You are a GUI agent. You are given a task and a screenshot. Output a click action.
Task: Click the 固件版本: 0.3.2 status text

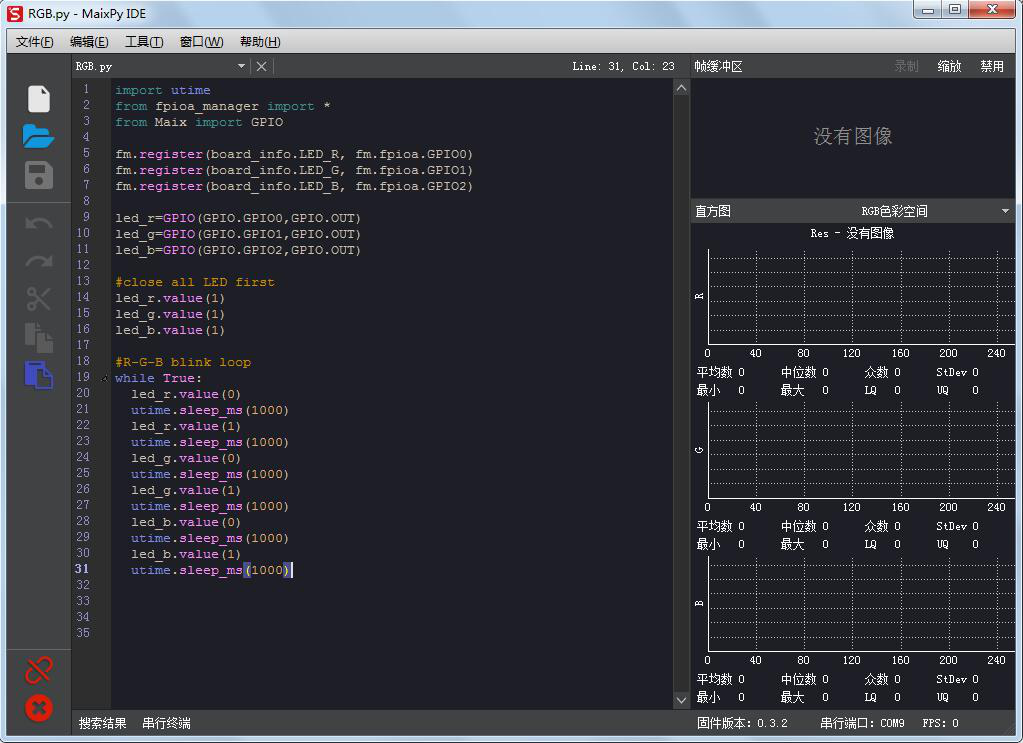(742, 723)
